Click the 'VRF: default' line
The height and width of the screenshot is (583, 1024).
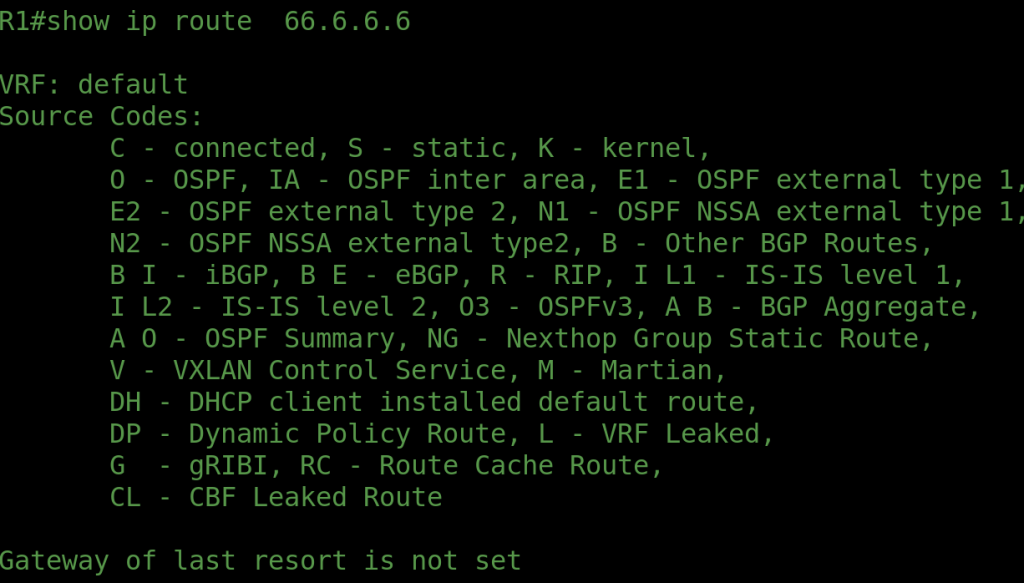[x=94, y=84]
